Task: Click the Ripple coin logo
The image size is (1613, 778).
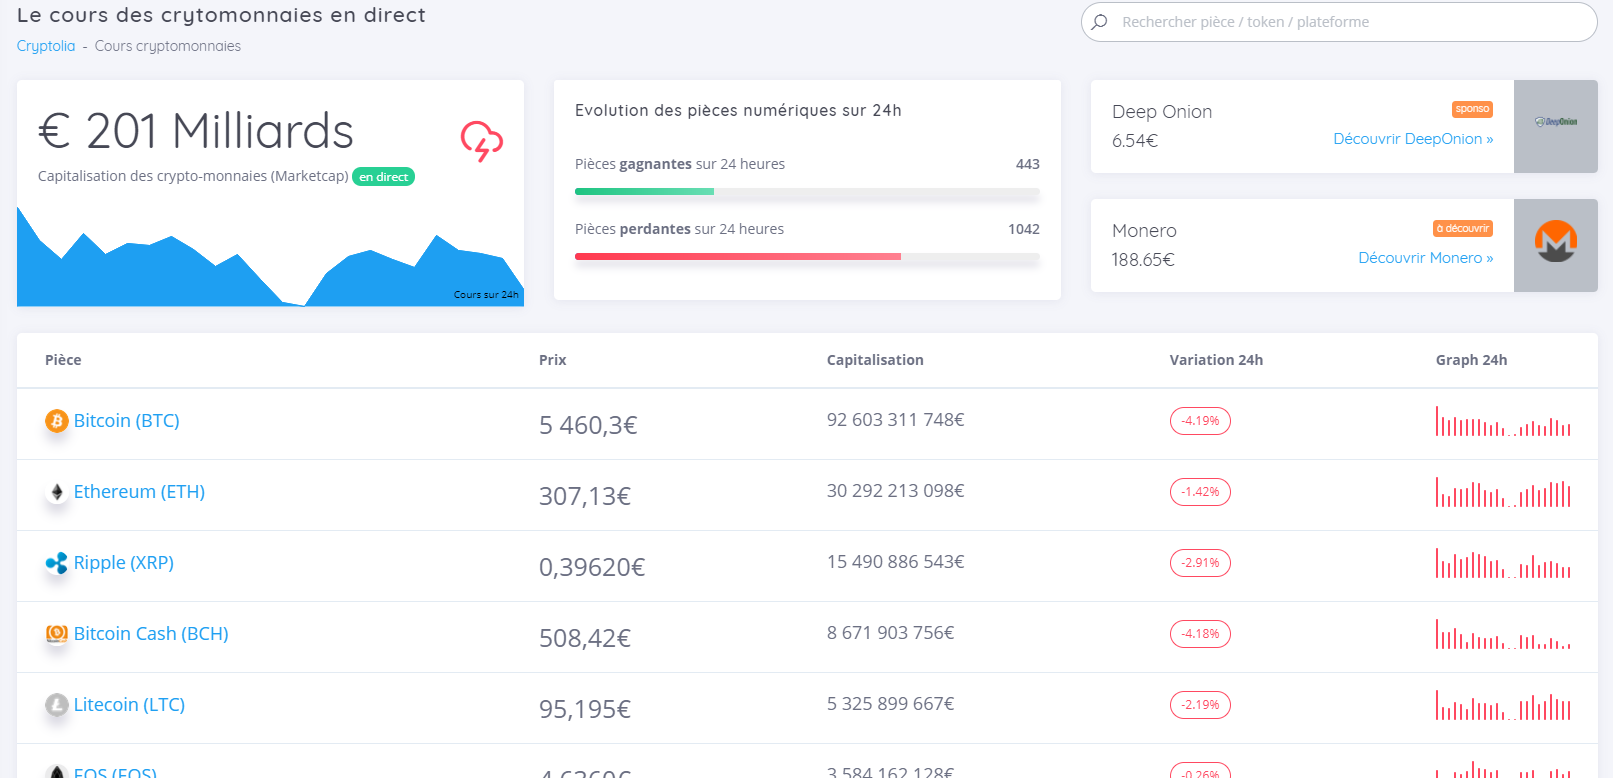Action: (x=57, y=563)
